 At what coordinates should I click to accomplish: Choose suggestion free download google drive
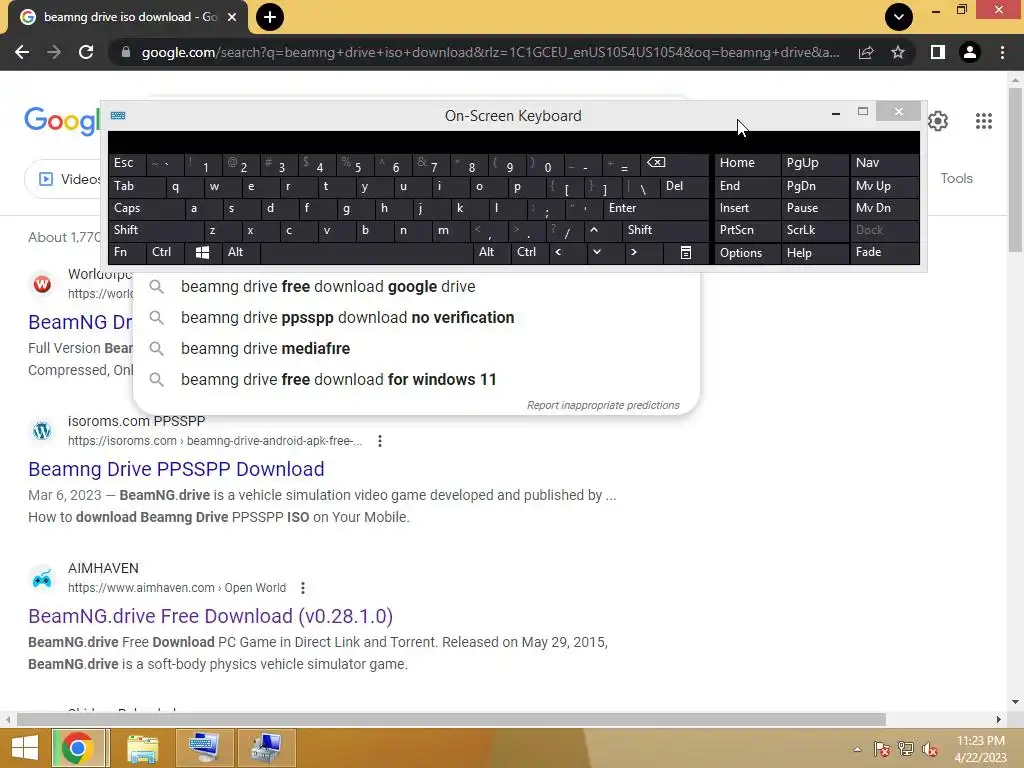pos(415,287)
